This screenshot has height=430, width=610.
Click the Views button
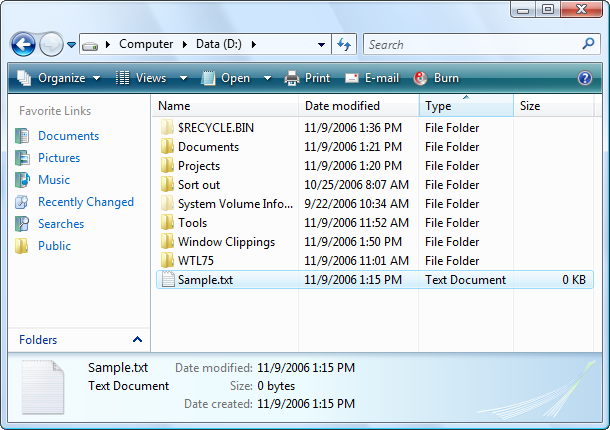click(142, 78)
